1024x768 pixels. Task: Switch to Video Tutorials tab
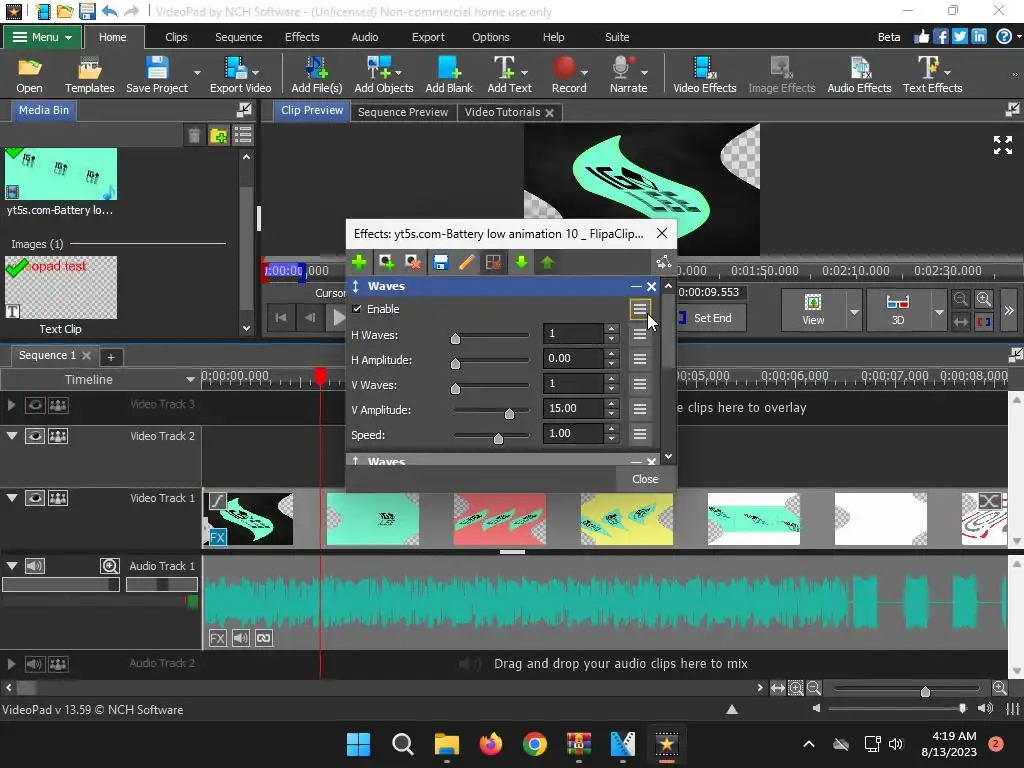pyautogui.click(x=503, y=112)
